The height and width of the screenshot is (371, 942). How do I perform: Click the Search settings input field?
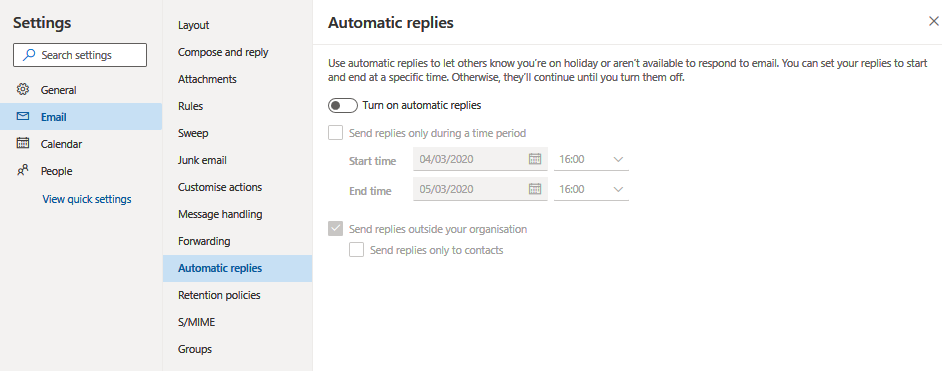coord(80,55)
